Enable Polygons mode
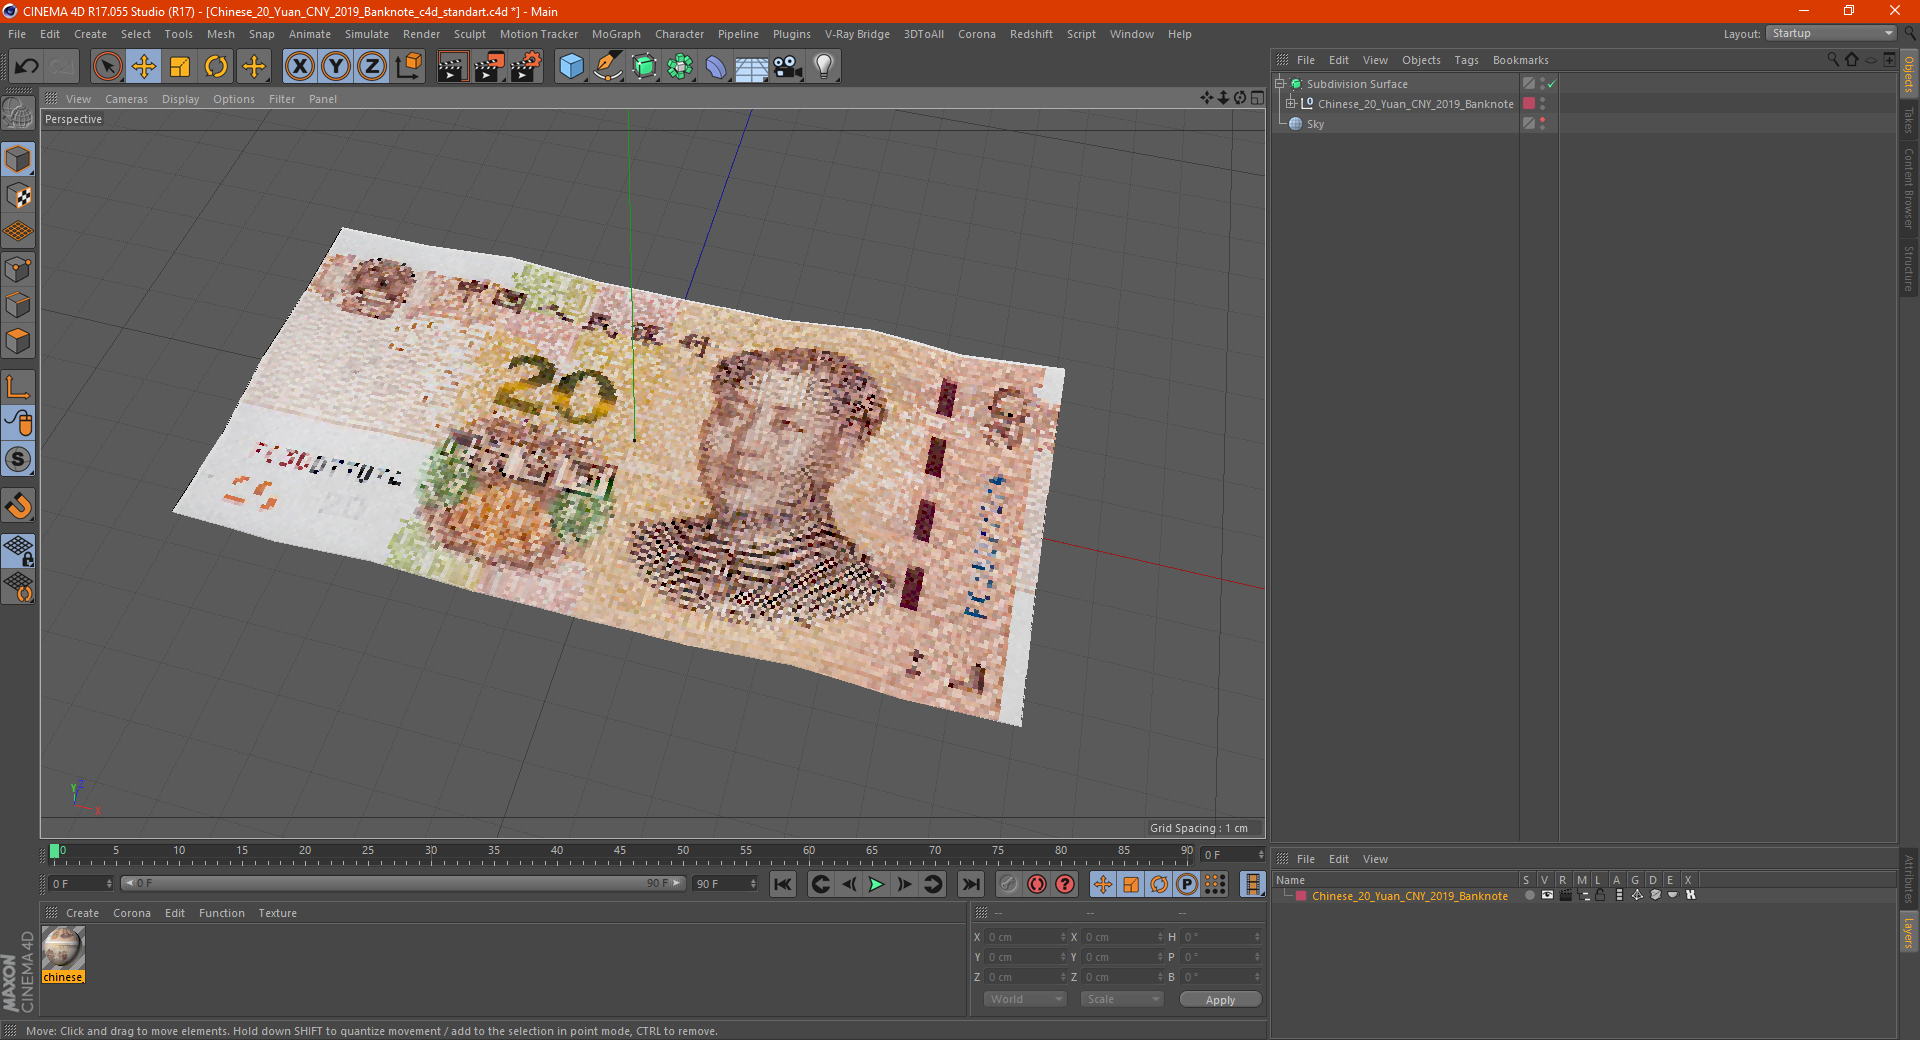The width and height of the screenshot is (1920, 1040). coord(18,342)
